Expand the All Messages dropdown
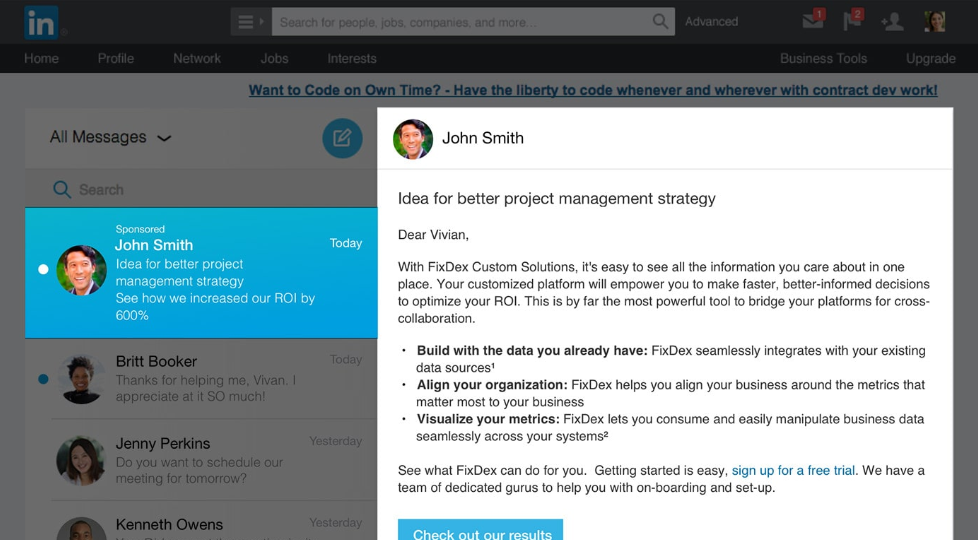 pyautogui.click(x=110, y=137)
